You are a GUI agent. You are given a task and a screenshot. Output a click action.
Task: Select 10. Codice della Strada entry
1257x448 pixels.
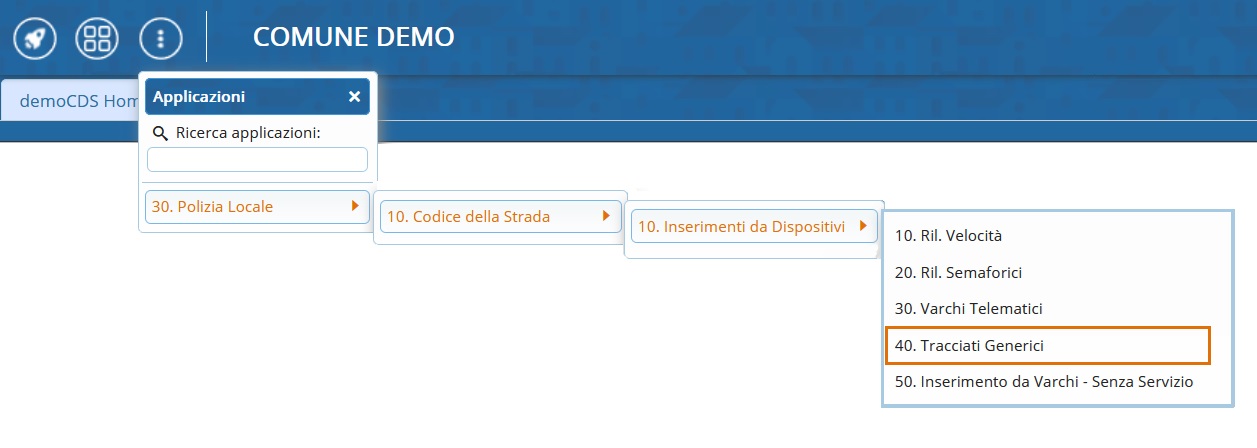point(500,216)
